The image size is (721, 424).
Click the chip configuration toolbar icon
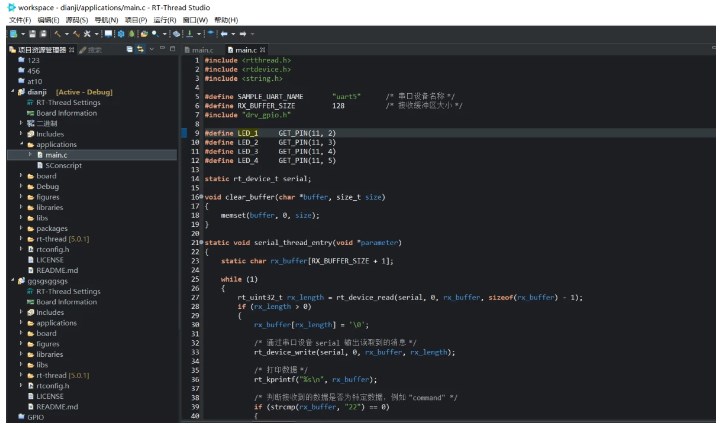point(176,34)
